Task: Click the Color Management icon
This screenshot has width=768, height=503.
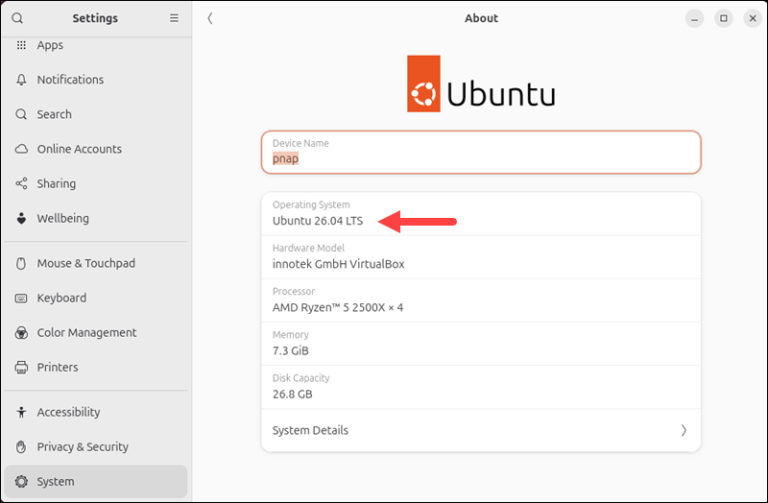Action: [x=21, y=333]
